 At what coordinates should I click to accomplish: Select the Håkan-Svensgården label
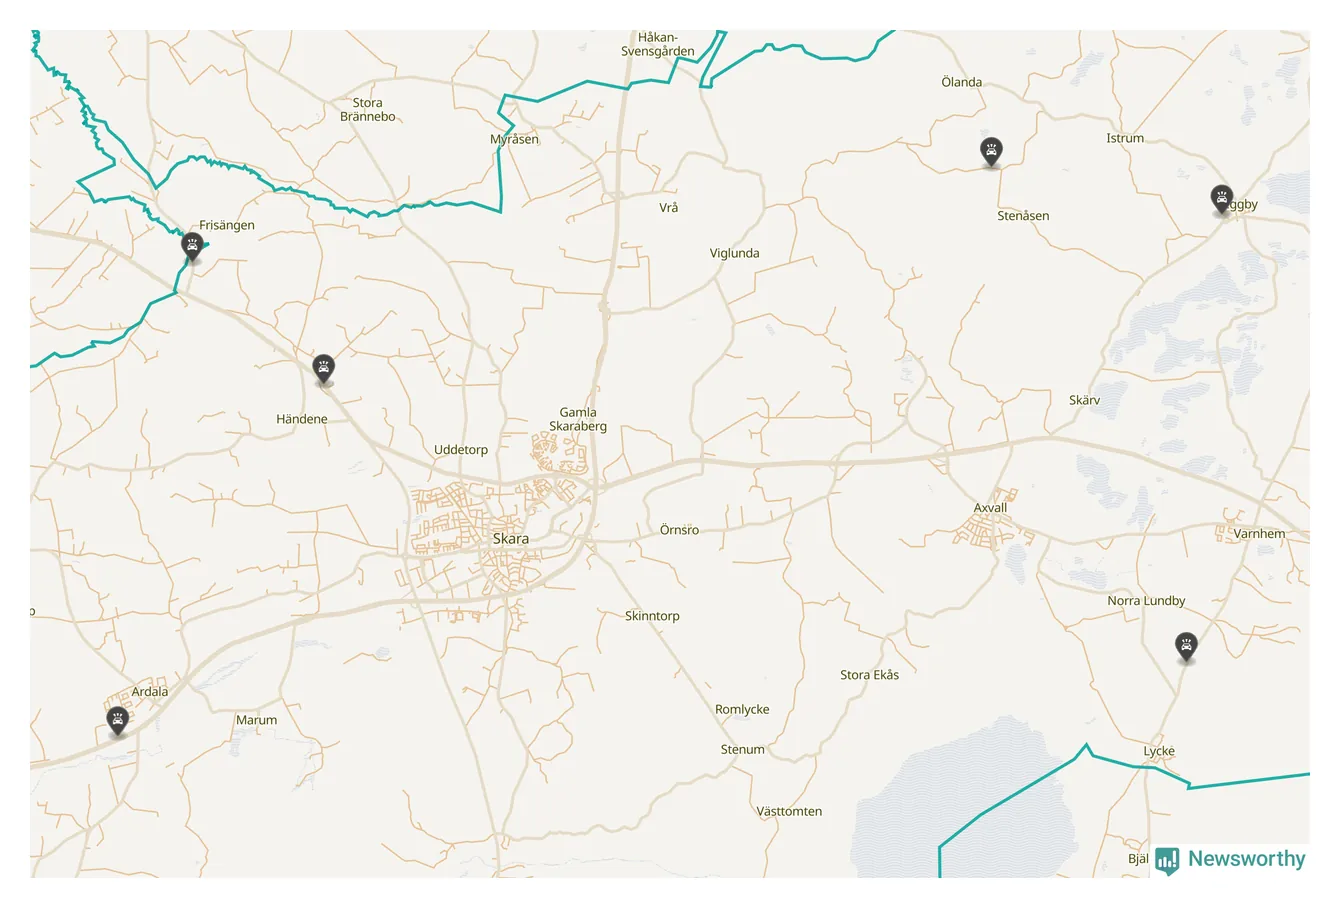tap(657, 44)
